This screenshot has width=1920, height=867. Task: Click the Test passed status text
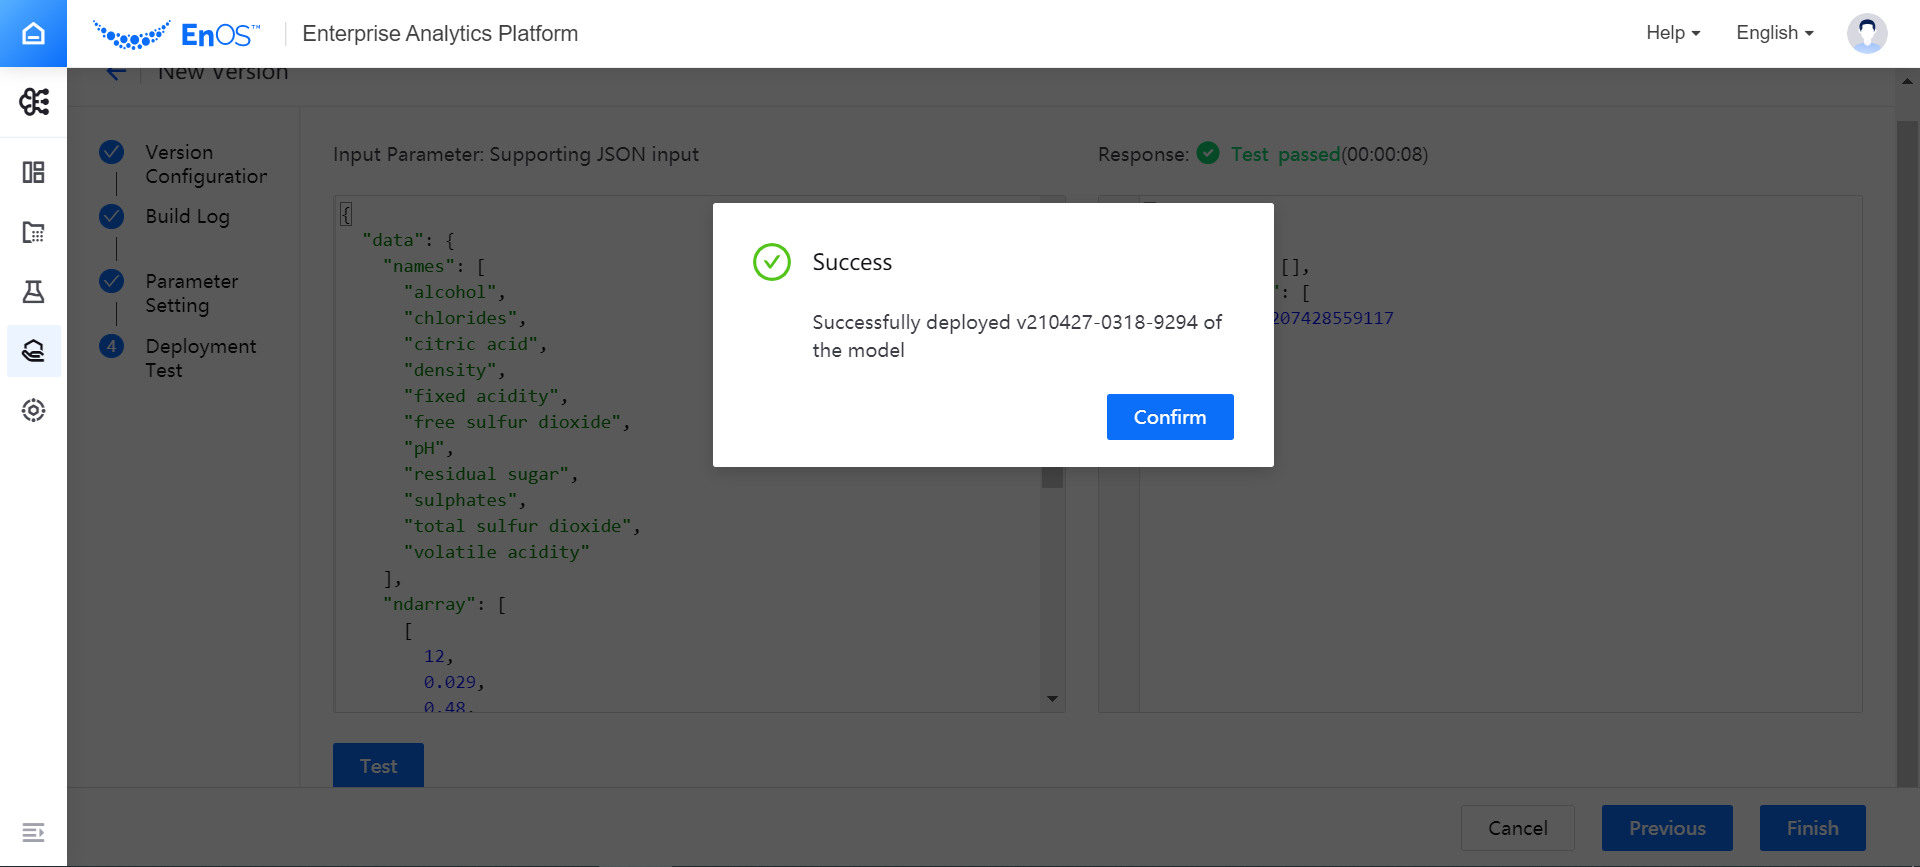pos(1285,154)
